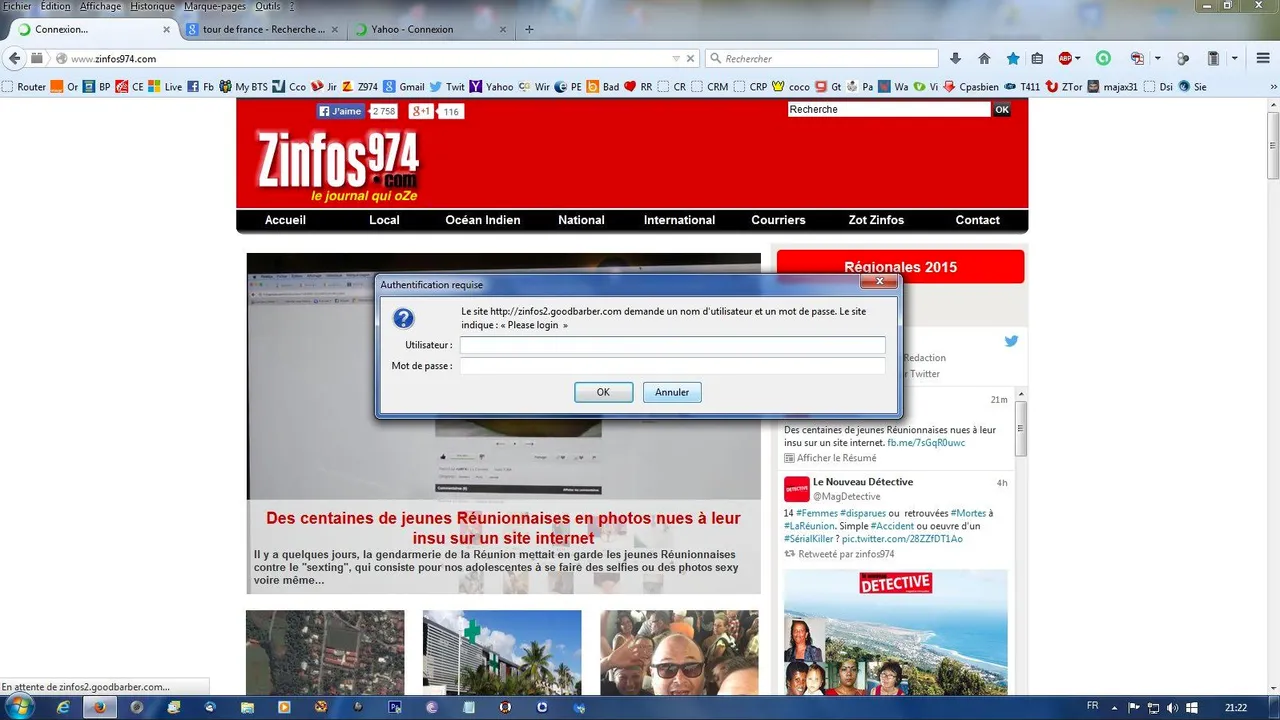Click Annuler in the authentication dialog

click(x=672, y=392)
